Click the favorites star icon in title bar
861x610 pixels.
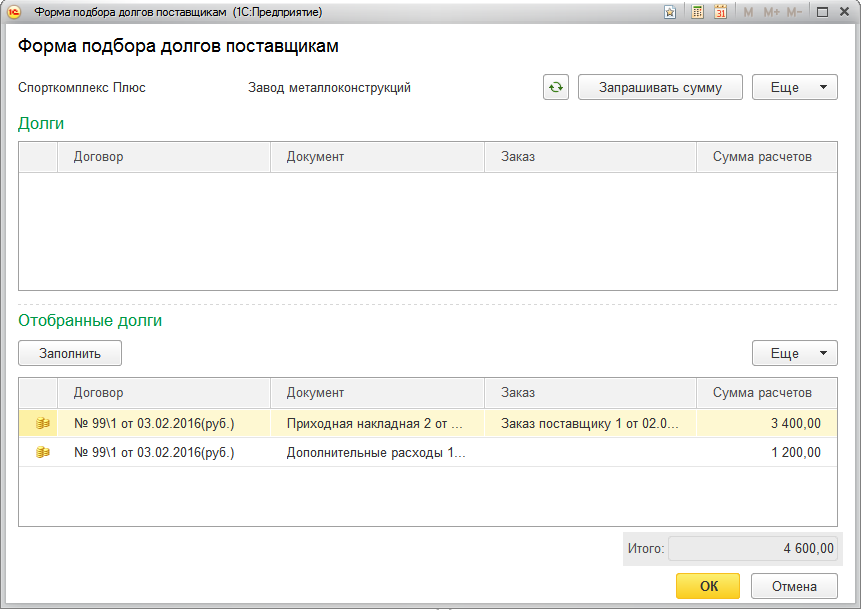(x=670, y=12)
